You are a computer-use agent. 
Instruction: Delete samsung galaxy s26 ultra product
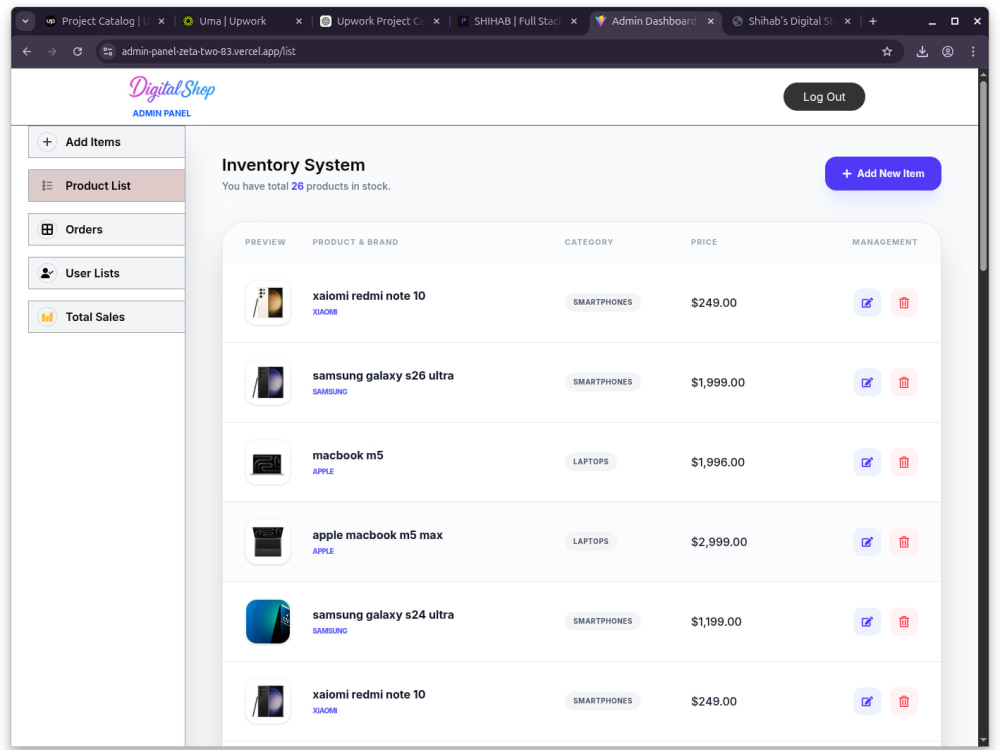click(x=904, y=383)
